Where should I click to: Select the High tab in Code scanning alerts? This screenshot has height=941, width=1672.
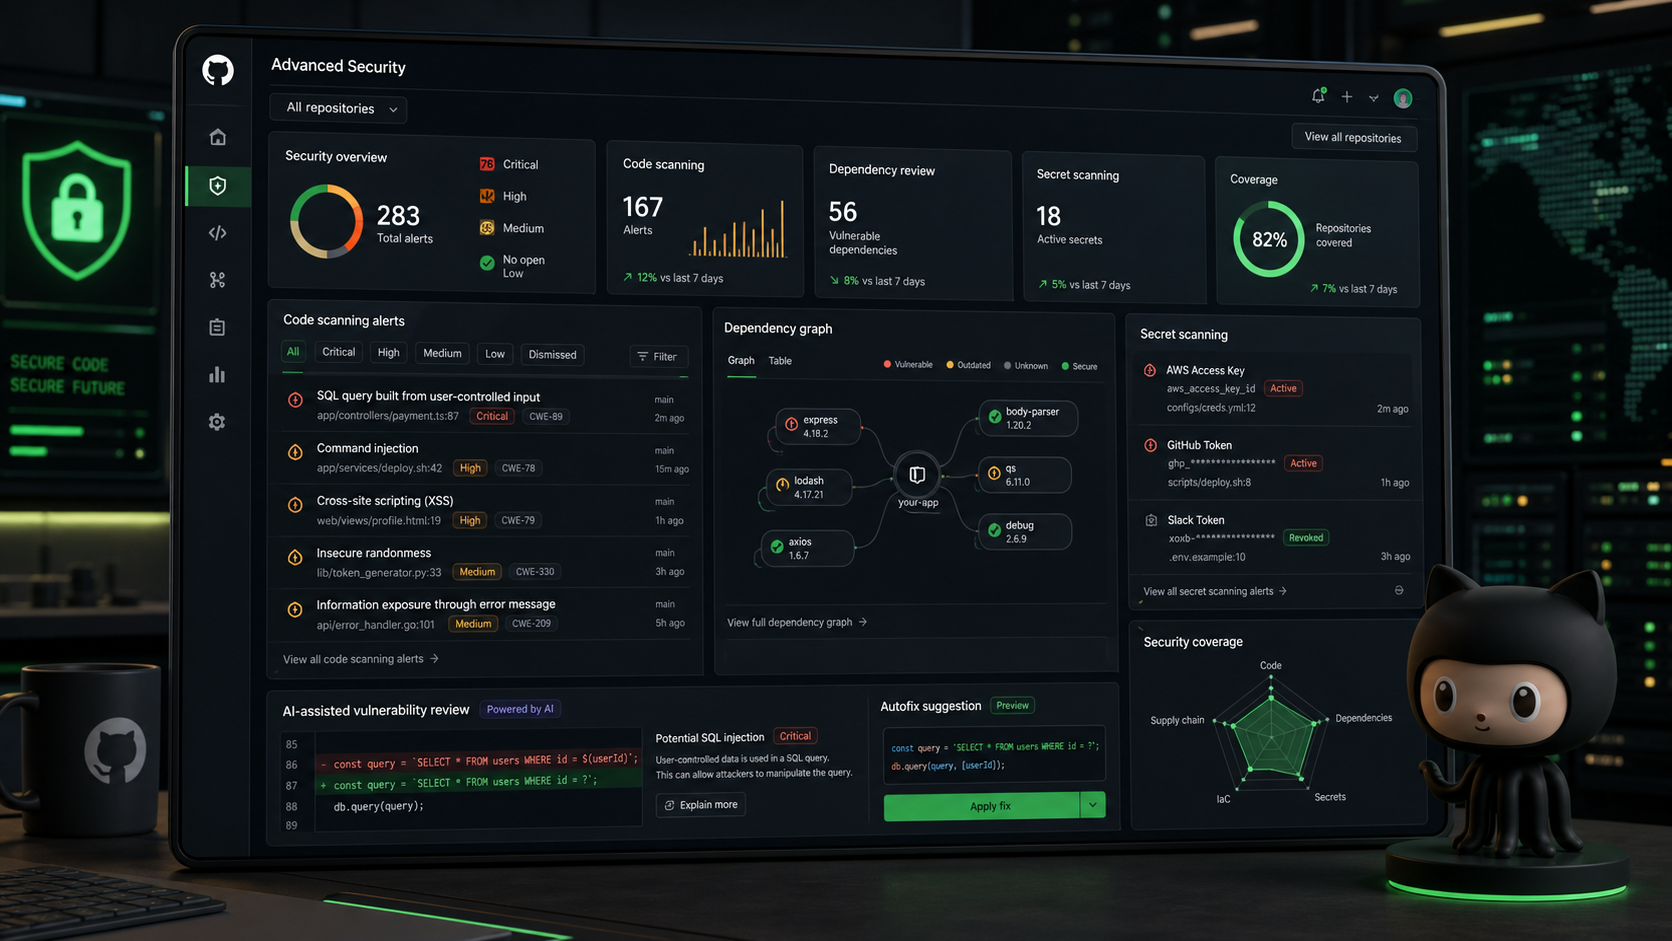point(389,353)
